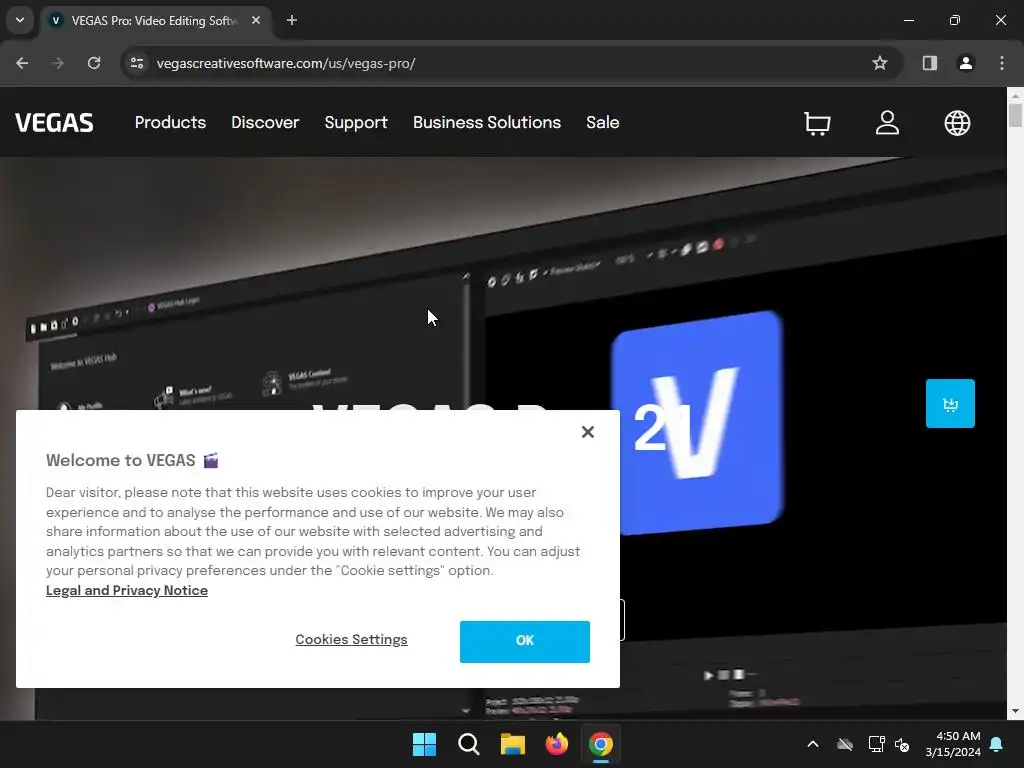The height and width of the screenshot is (768, 1024).
Task: Close the VEGAS Pro tab
Action: pos(256,20)
